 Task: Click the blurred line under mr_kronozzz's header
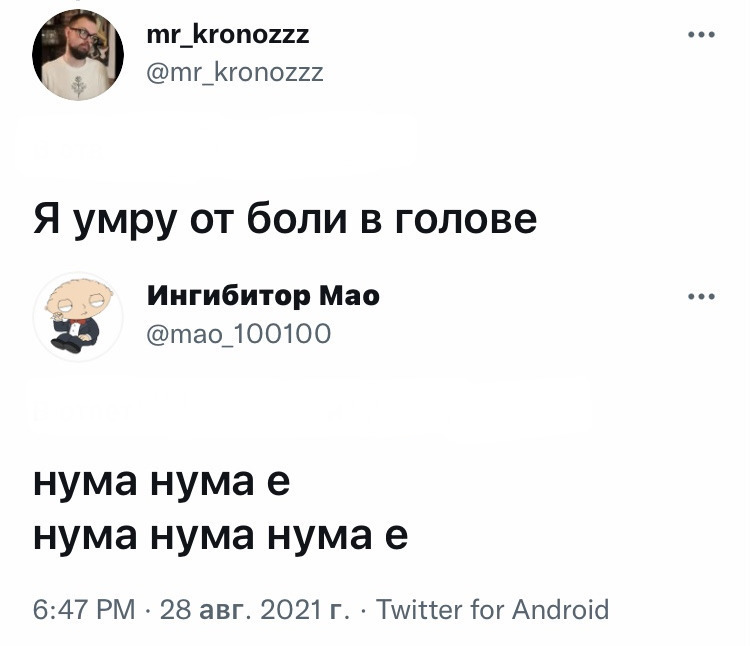tap(215, 145)
